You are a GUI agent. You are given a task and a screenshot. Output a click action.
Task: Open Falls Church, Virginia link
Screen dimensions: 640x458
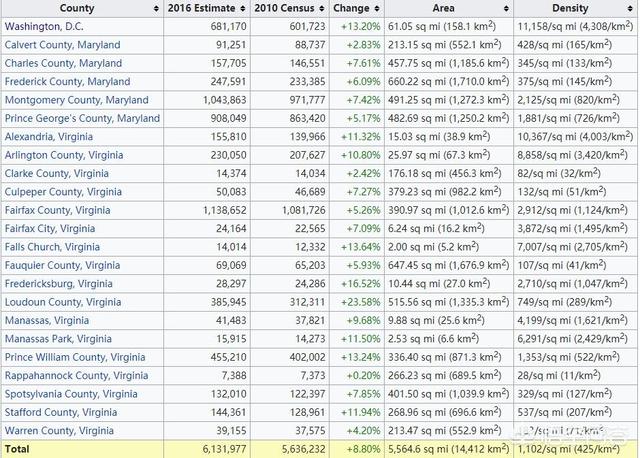(x=52, y=247)
